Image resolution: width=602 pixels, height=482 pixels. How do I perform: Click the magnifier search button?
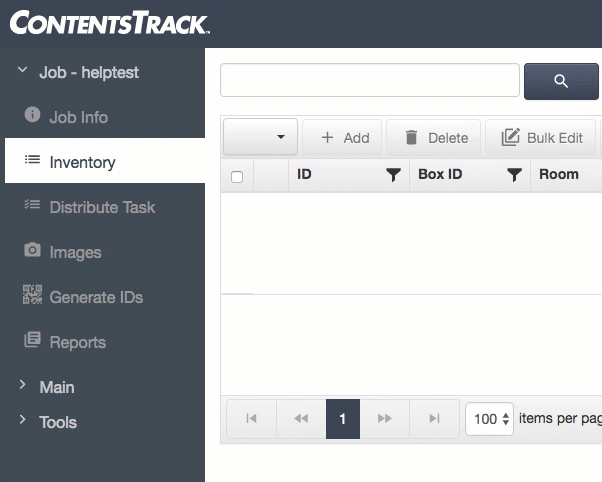(561, 81)
